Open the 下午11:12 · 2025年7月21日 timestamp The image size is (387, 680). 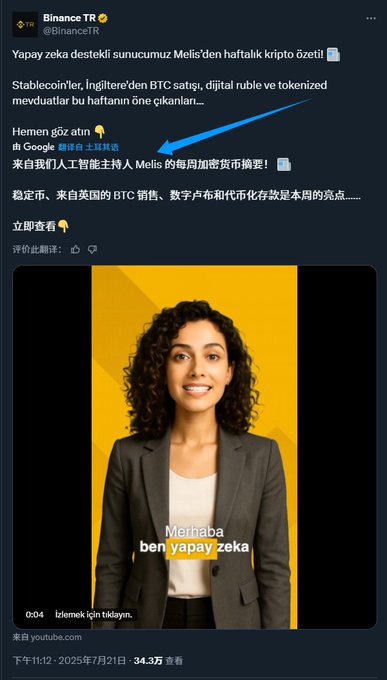(70, 661)
